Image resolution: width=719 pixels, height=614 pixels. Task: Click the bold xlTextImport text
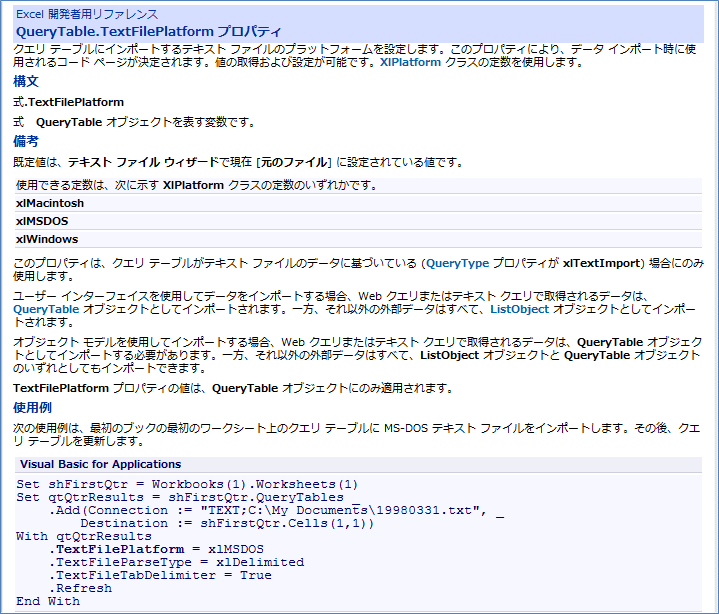coord(601,263)
